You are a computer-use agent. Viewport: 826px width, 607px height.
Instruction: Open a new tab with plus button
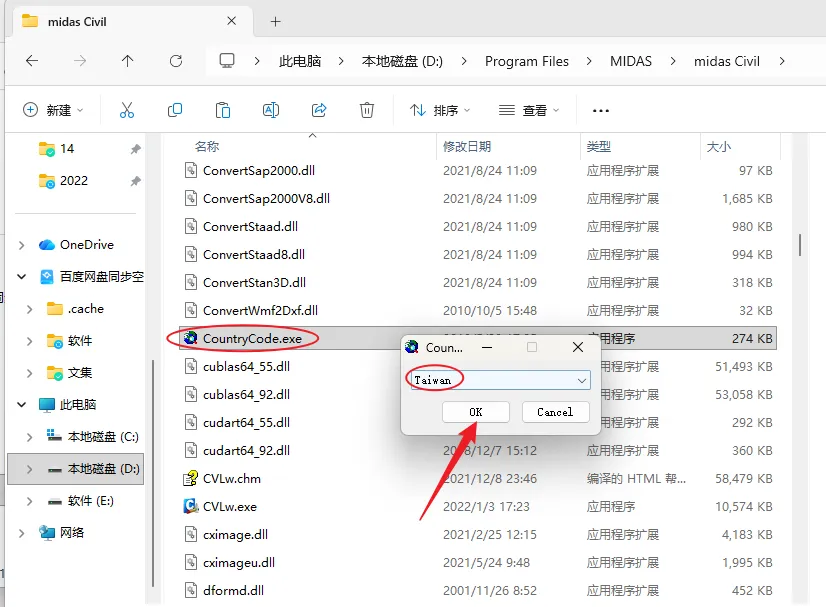click(276, 22)
